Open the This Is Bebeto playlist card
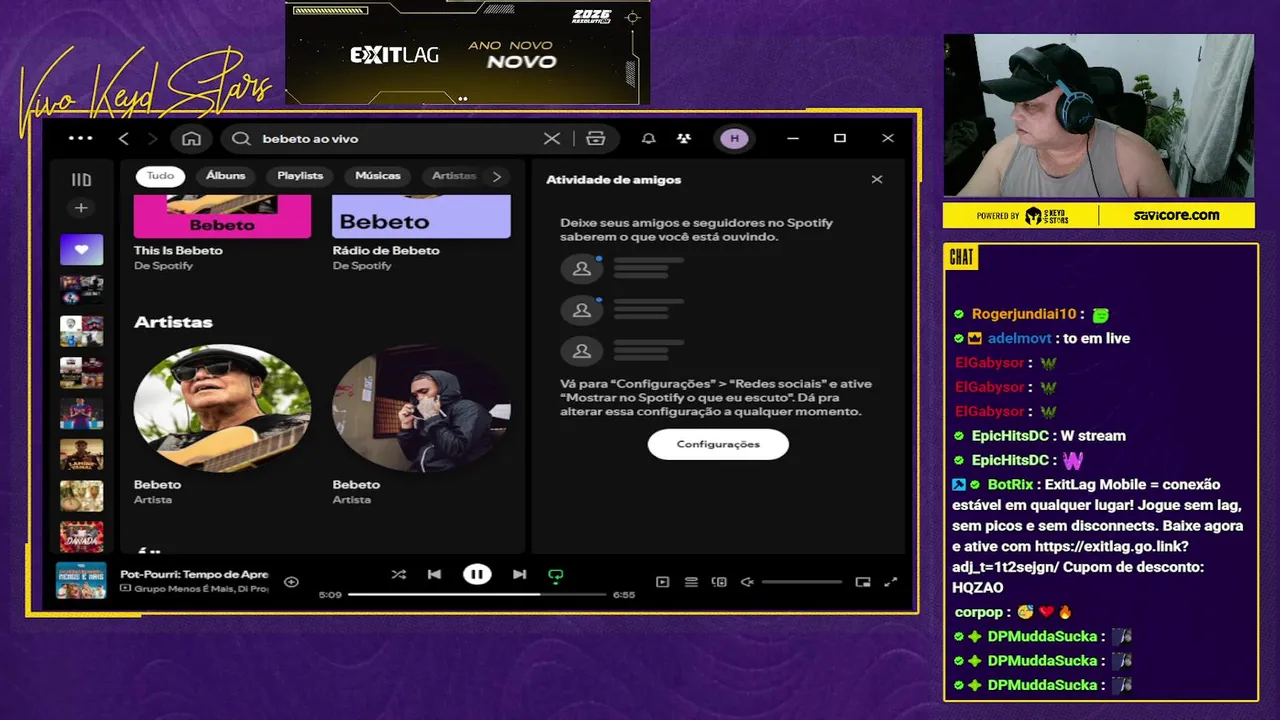 [222, 232]
